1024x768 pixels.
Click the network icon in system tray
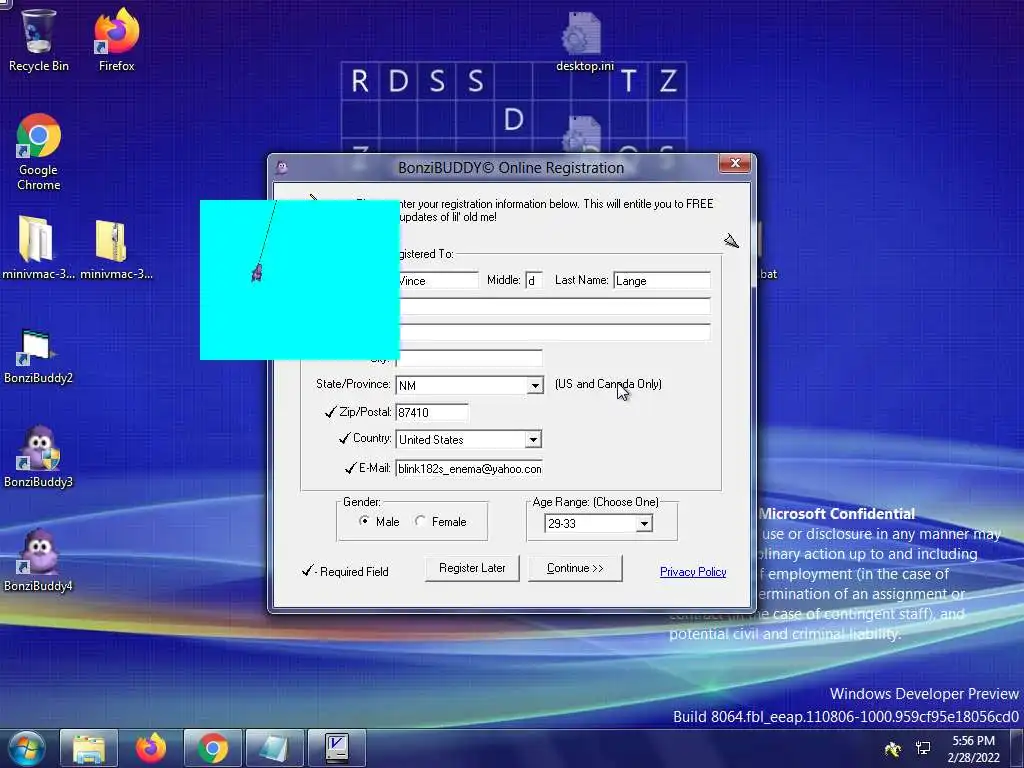click(x=923, y=748)
